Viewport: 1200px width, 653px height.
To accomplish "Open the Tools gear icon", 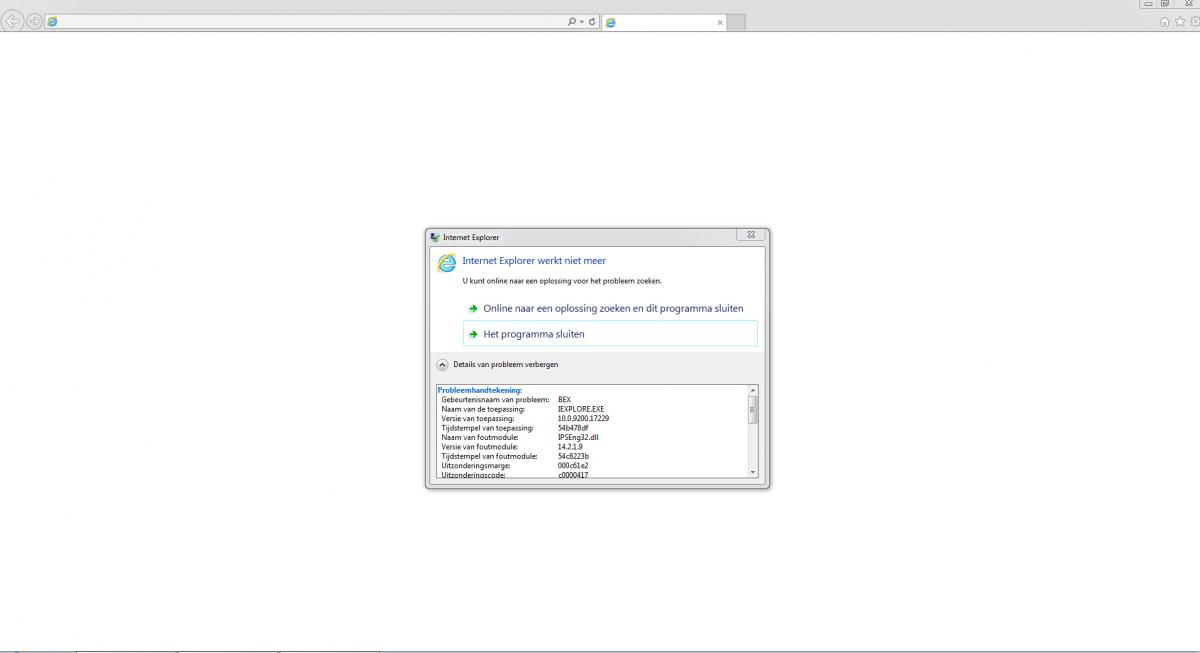I will click(x=1195, y=21).
